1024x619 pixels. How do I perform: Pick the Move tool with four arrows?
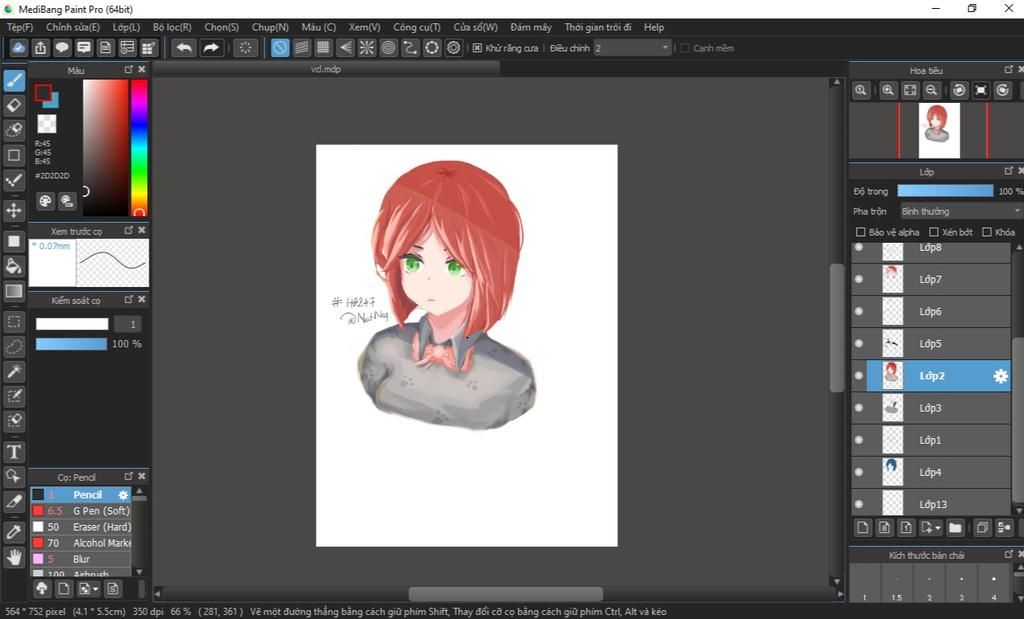point(14,210)
